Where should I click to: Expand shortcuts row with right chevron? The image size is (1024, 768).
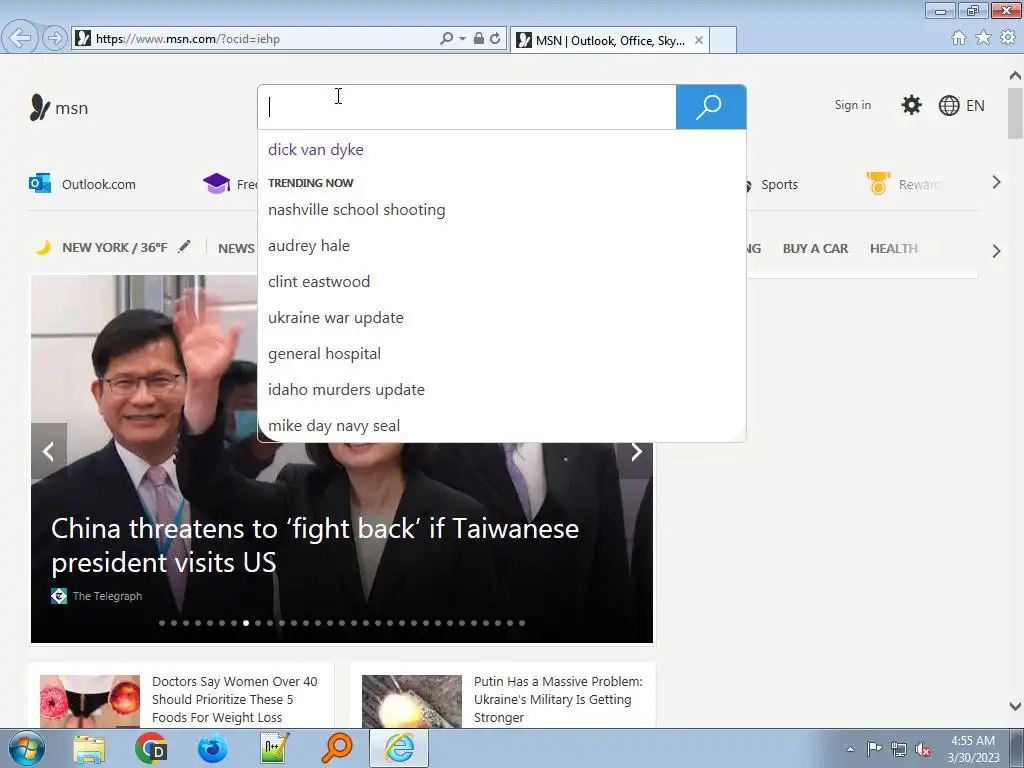[x=996, y=182]
